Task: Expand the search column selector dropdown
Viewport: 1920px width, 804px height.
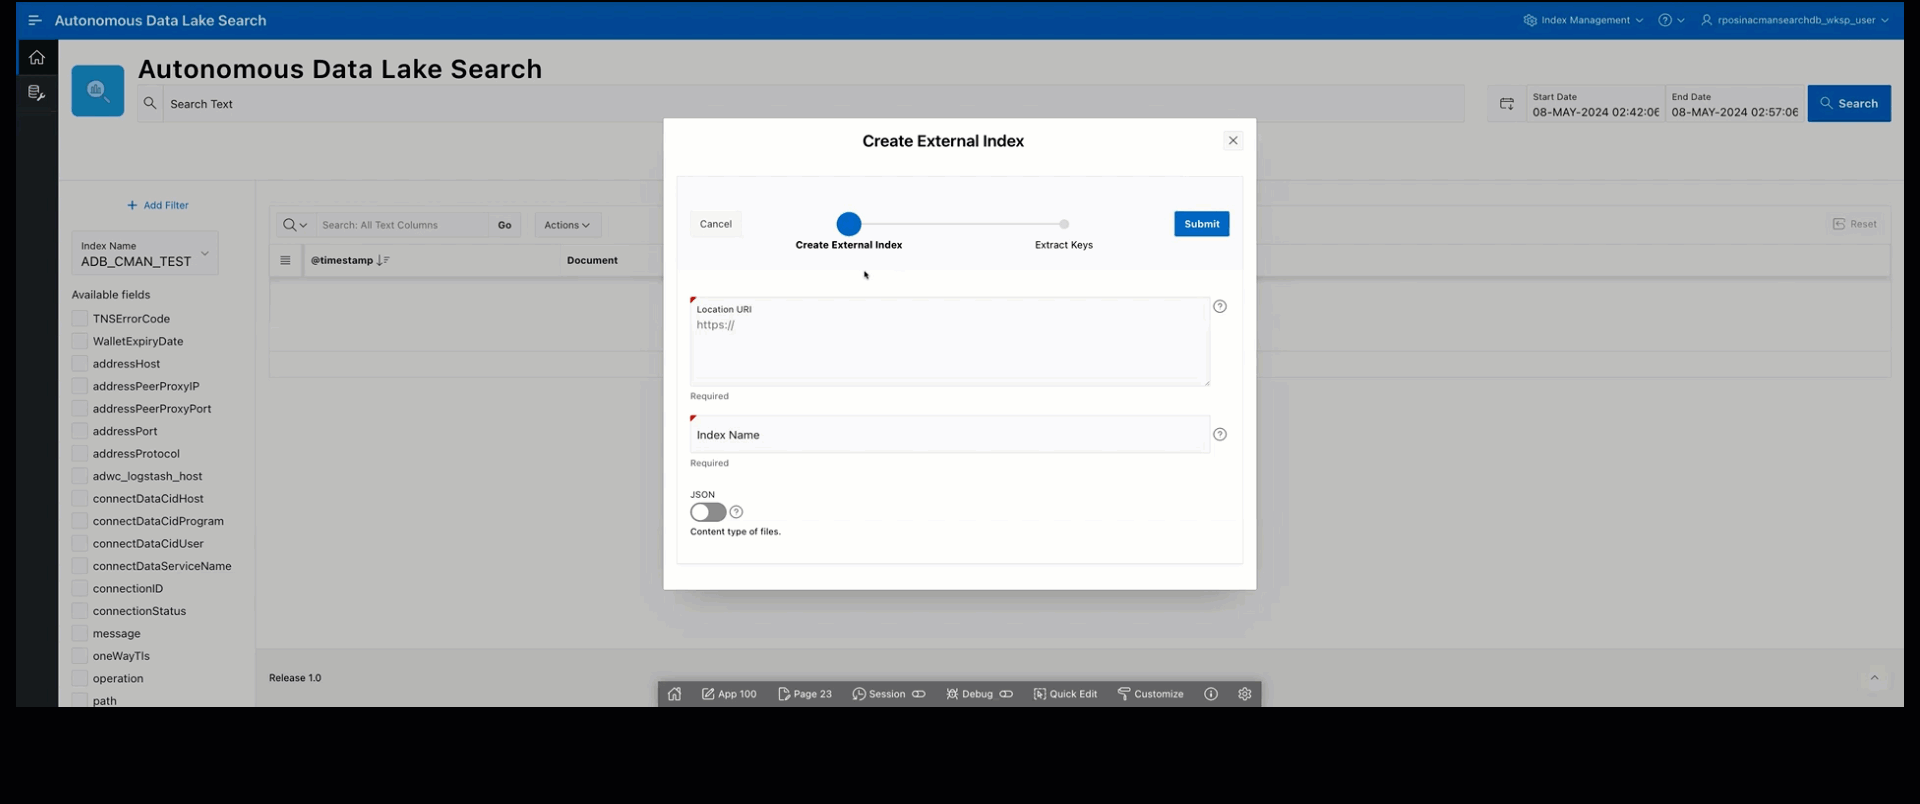Action: click(296, 225)
